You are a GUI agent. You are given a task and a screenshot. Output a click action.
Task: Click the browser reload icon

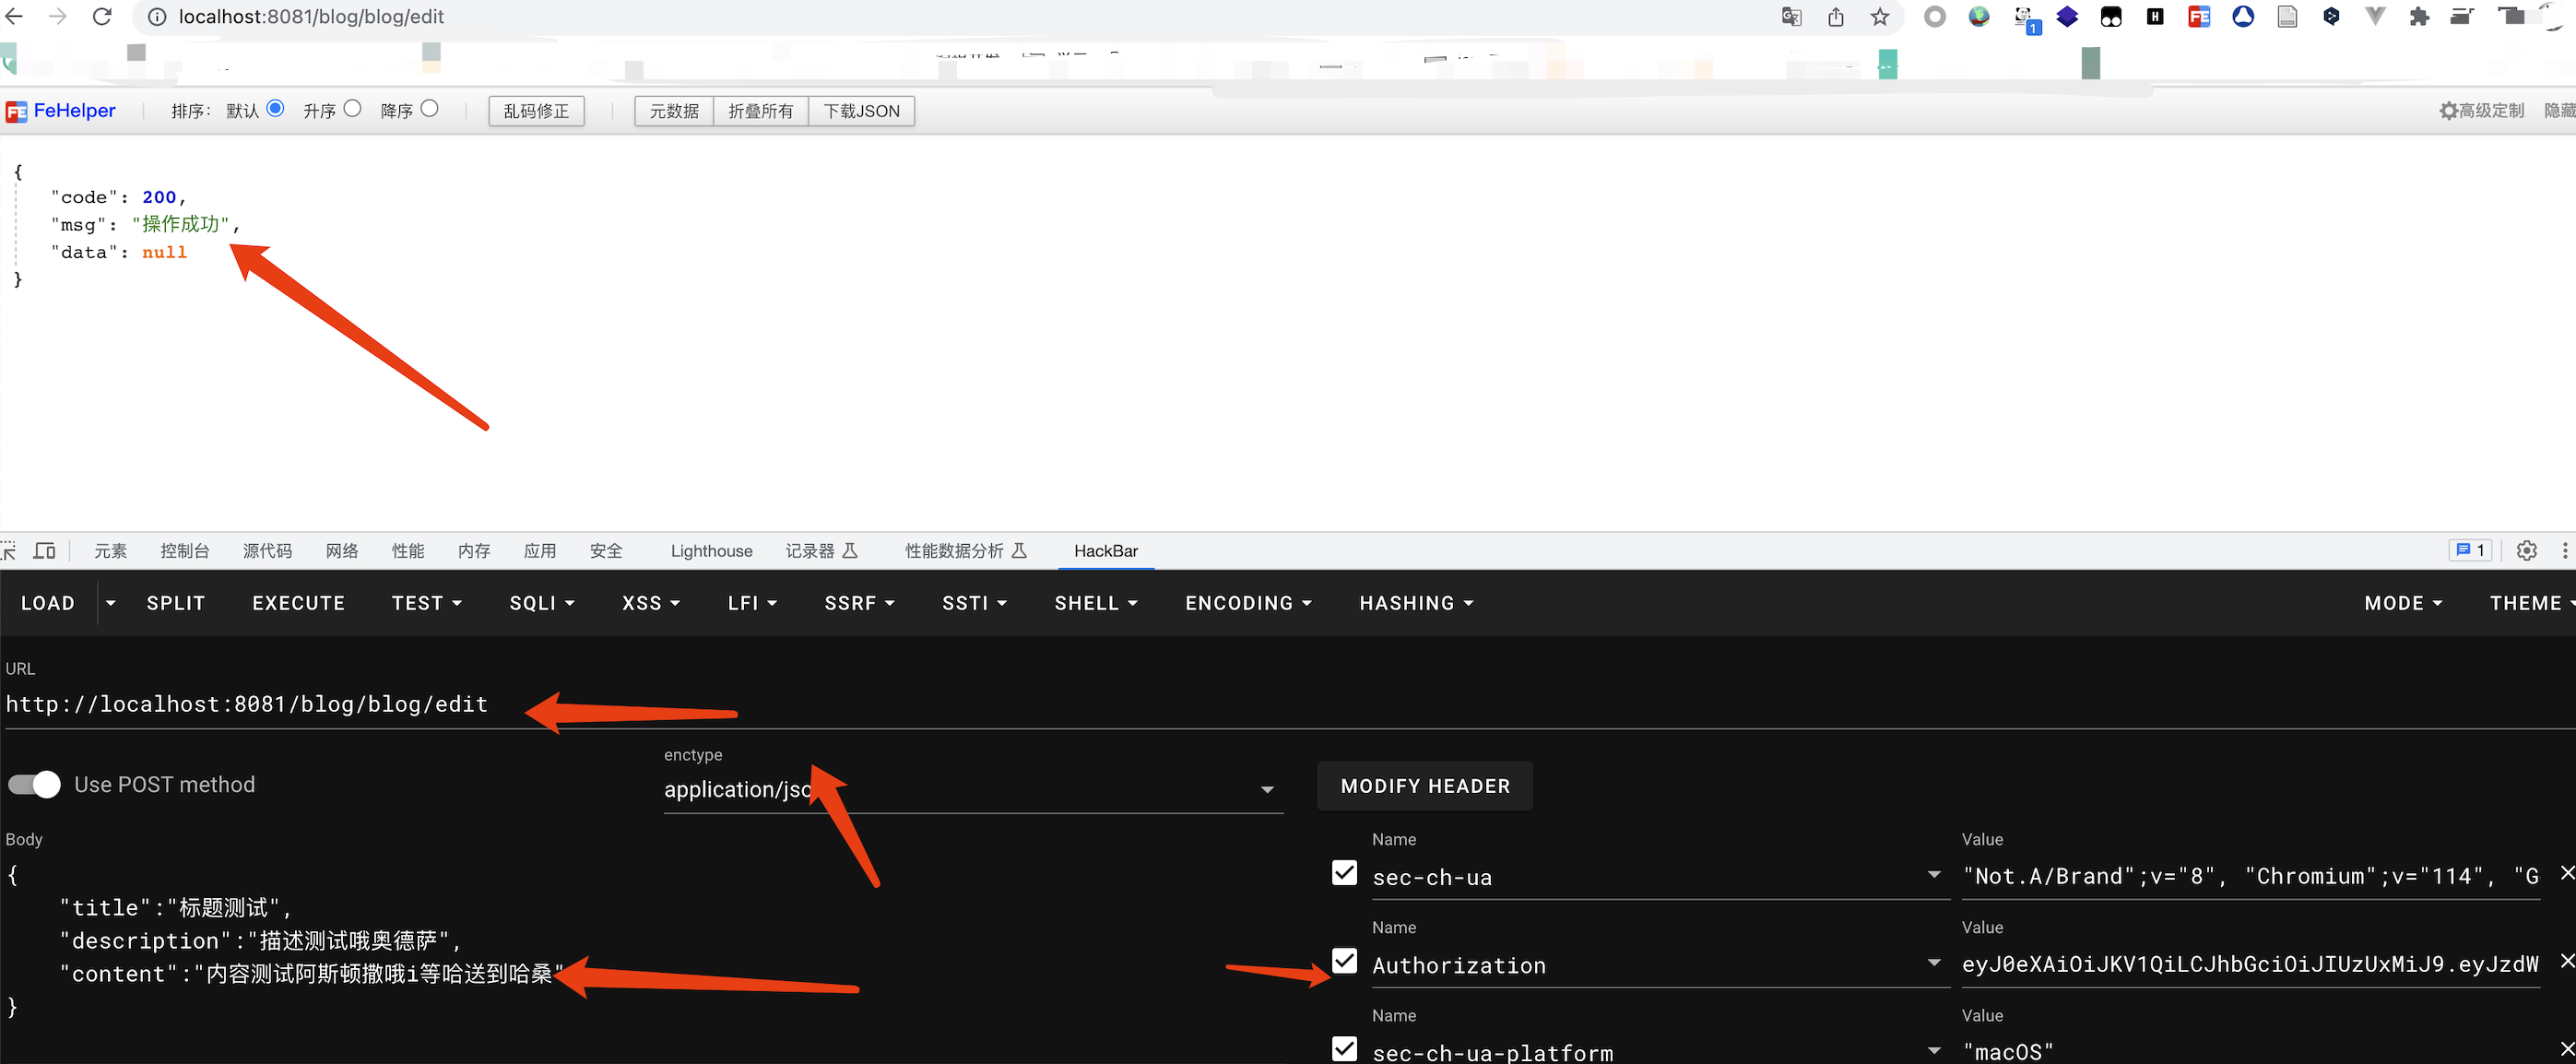(x=102, y=17)
